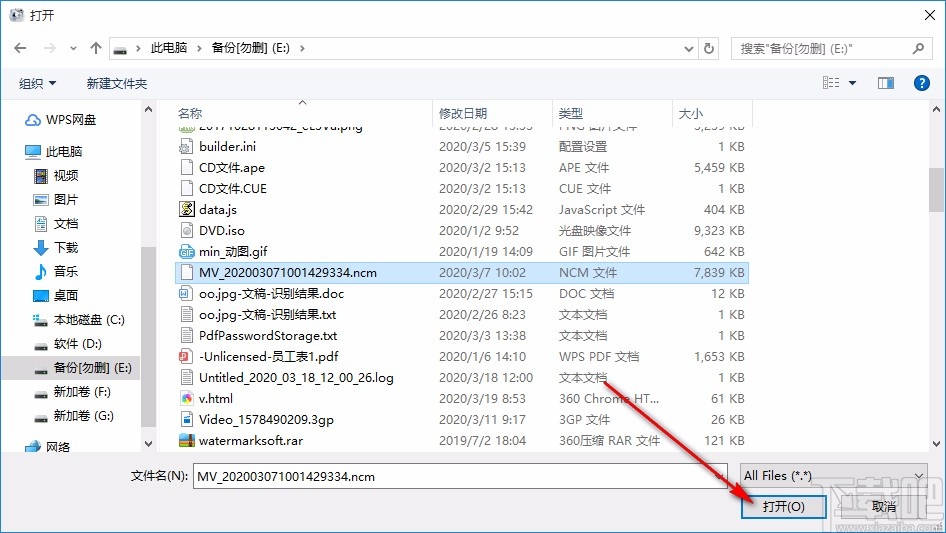946x533 pixels.
Task: Select WPS网盘 in the sidebar
Action: point(60,120)
